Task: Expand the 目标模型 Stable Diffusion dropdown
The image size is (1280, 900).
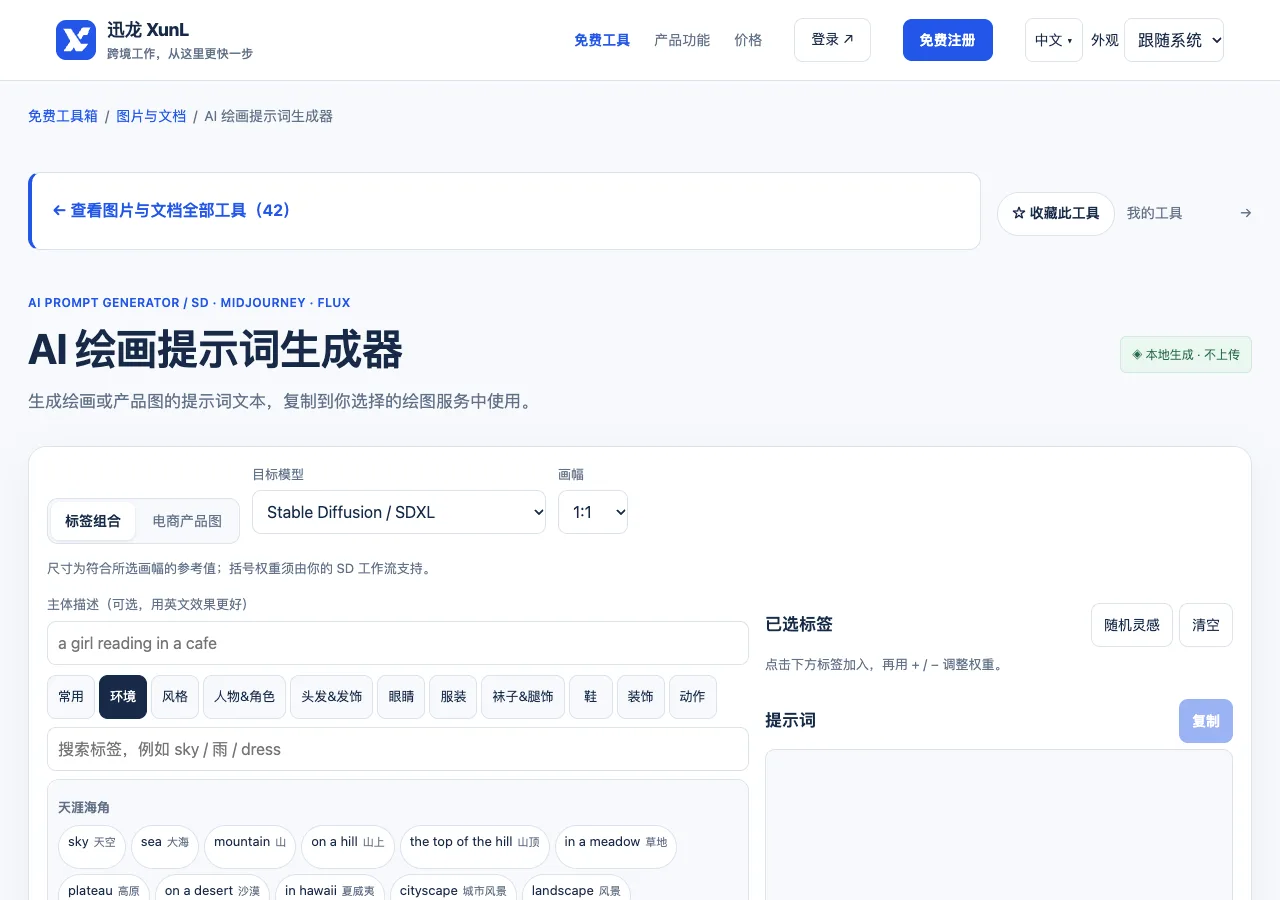Action: (399, 512)
